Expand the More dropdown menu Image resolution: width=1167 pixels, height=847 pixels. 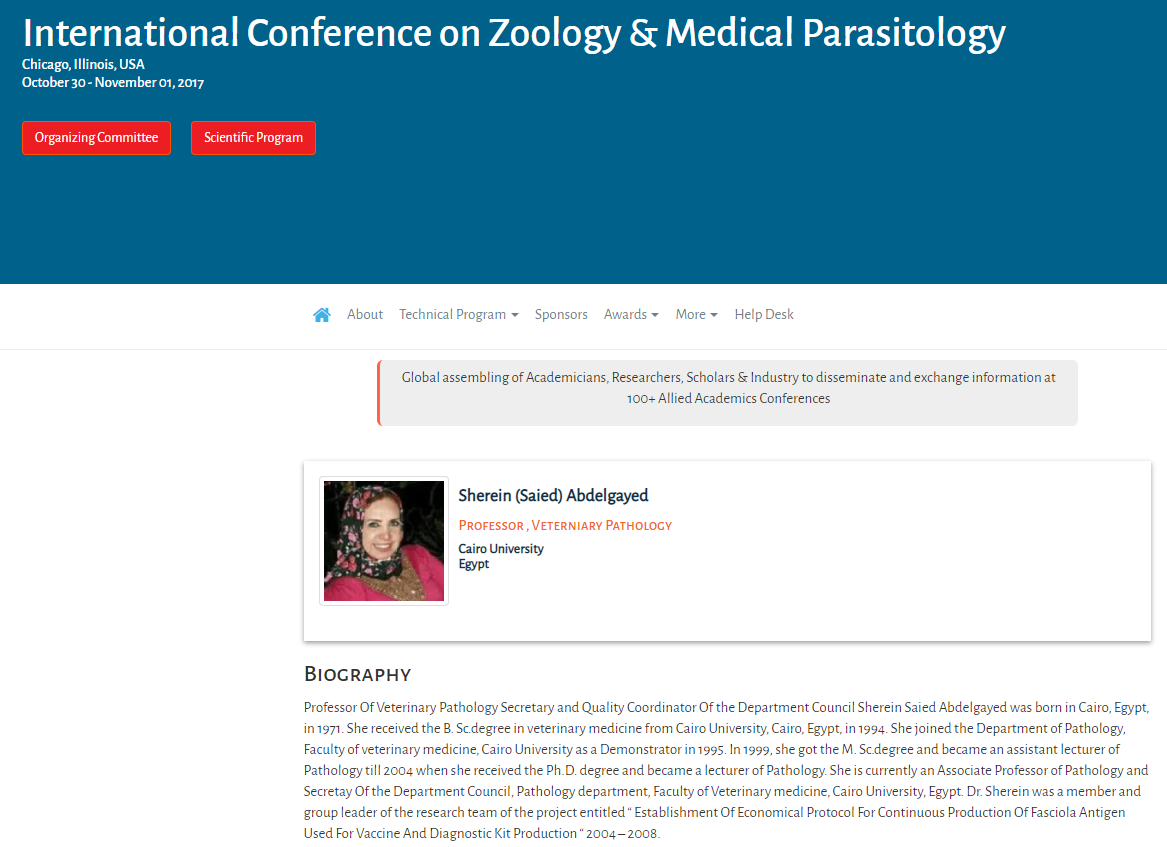pyautogui.click(x=697, y=315)
